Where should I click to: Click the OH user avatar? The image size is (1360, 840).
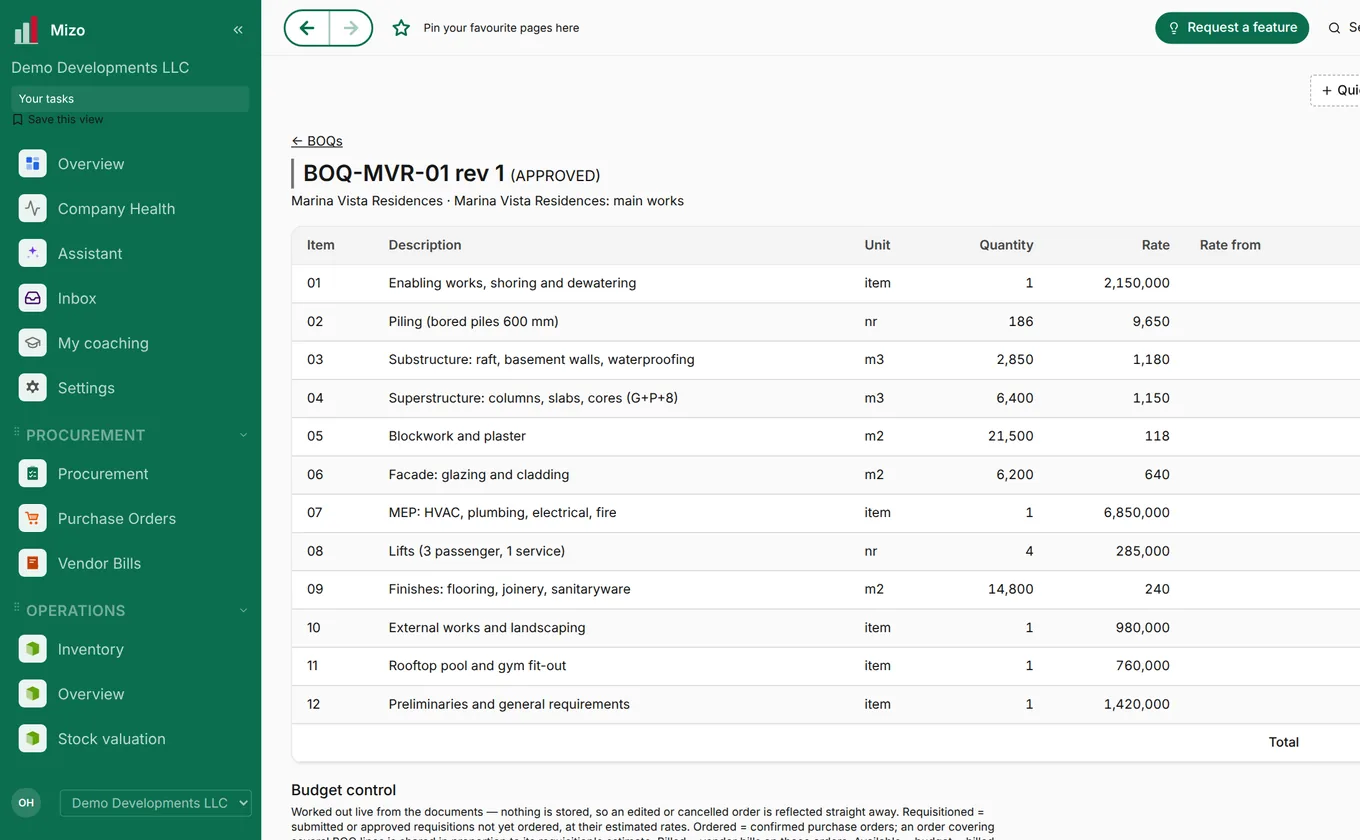coord(26,803)
